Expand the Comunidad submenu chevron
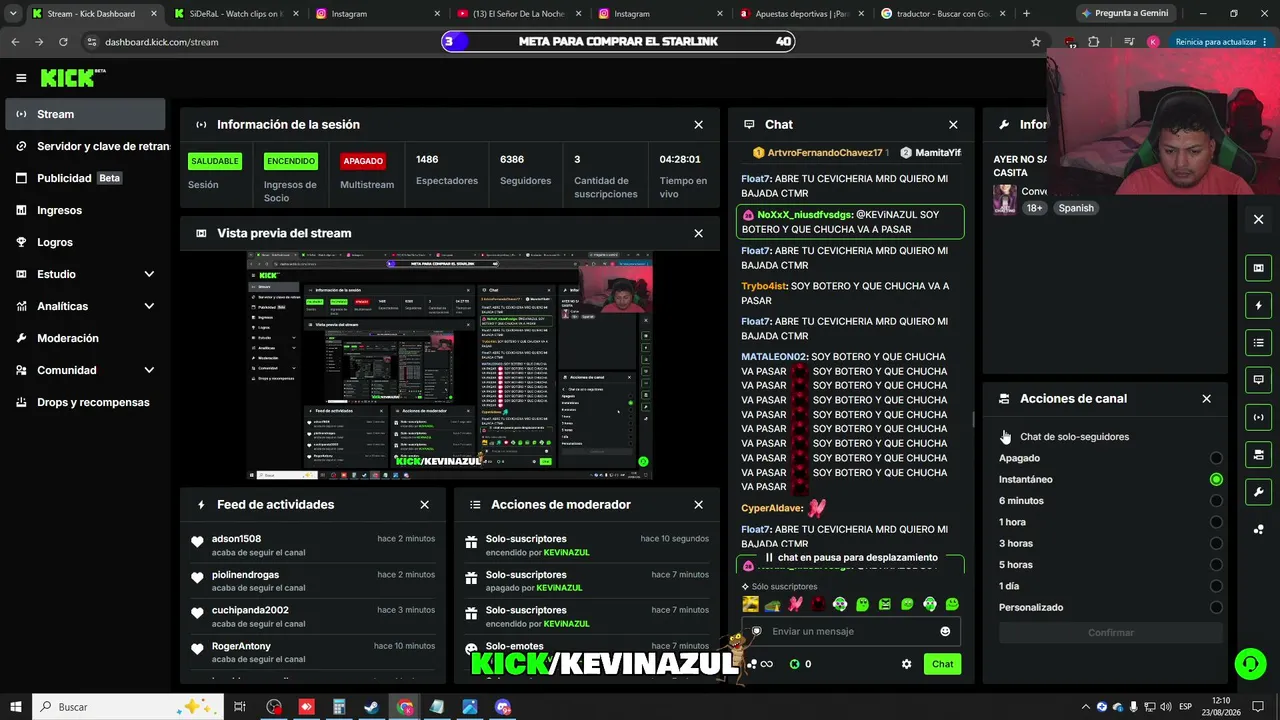 149,370
